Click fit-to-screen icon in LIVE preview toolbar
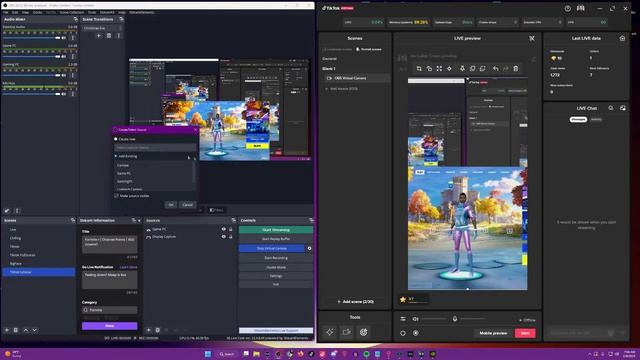 pyautogui.click(x=439, y=69)
